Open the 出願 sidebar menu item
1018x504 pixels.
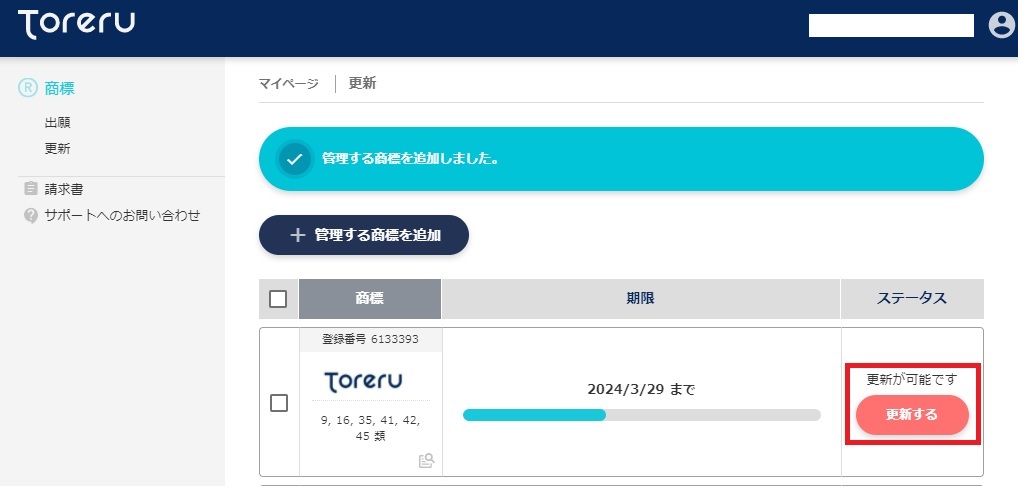58,122
